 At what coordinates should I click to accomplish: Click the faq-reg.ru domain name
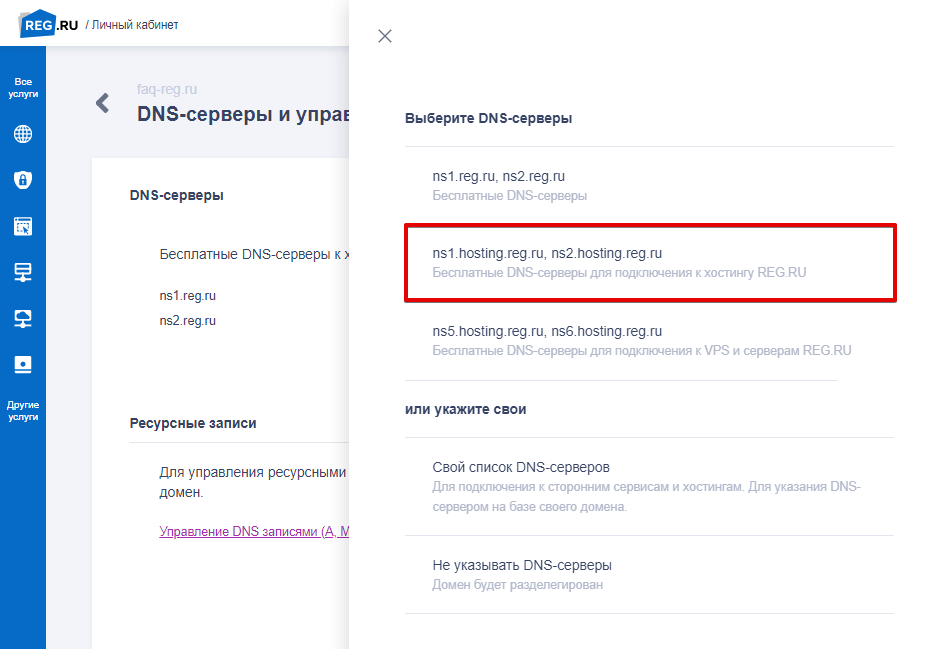(x=167, y=89)
